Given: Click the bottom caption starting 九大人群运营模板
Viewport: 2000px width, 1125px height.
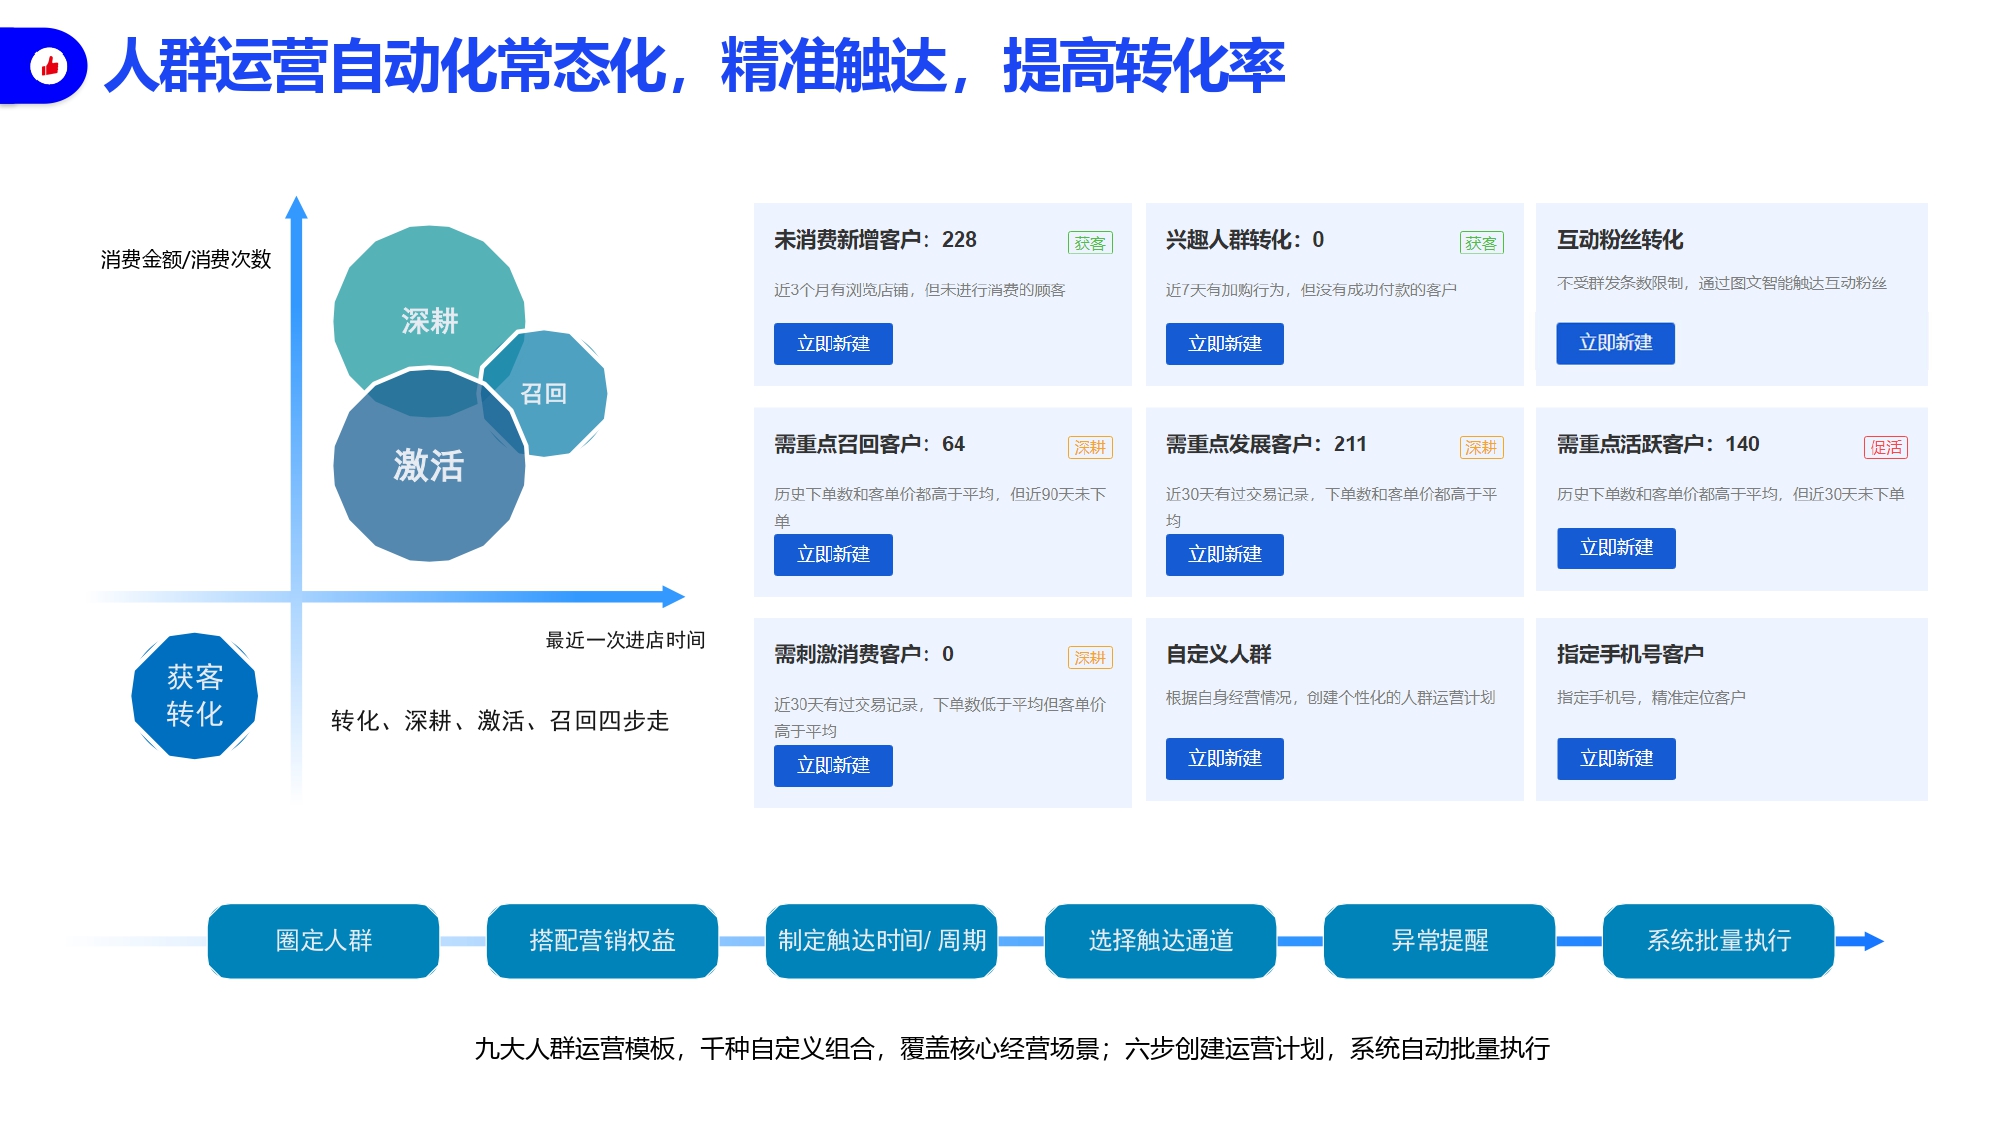Looking at the screenshot, I should point(1012,1049).
